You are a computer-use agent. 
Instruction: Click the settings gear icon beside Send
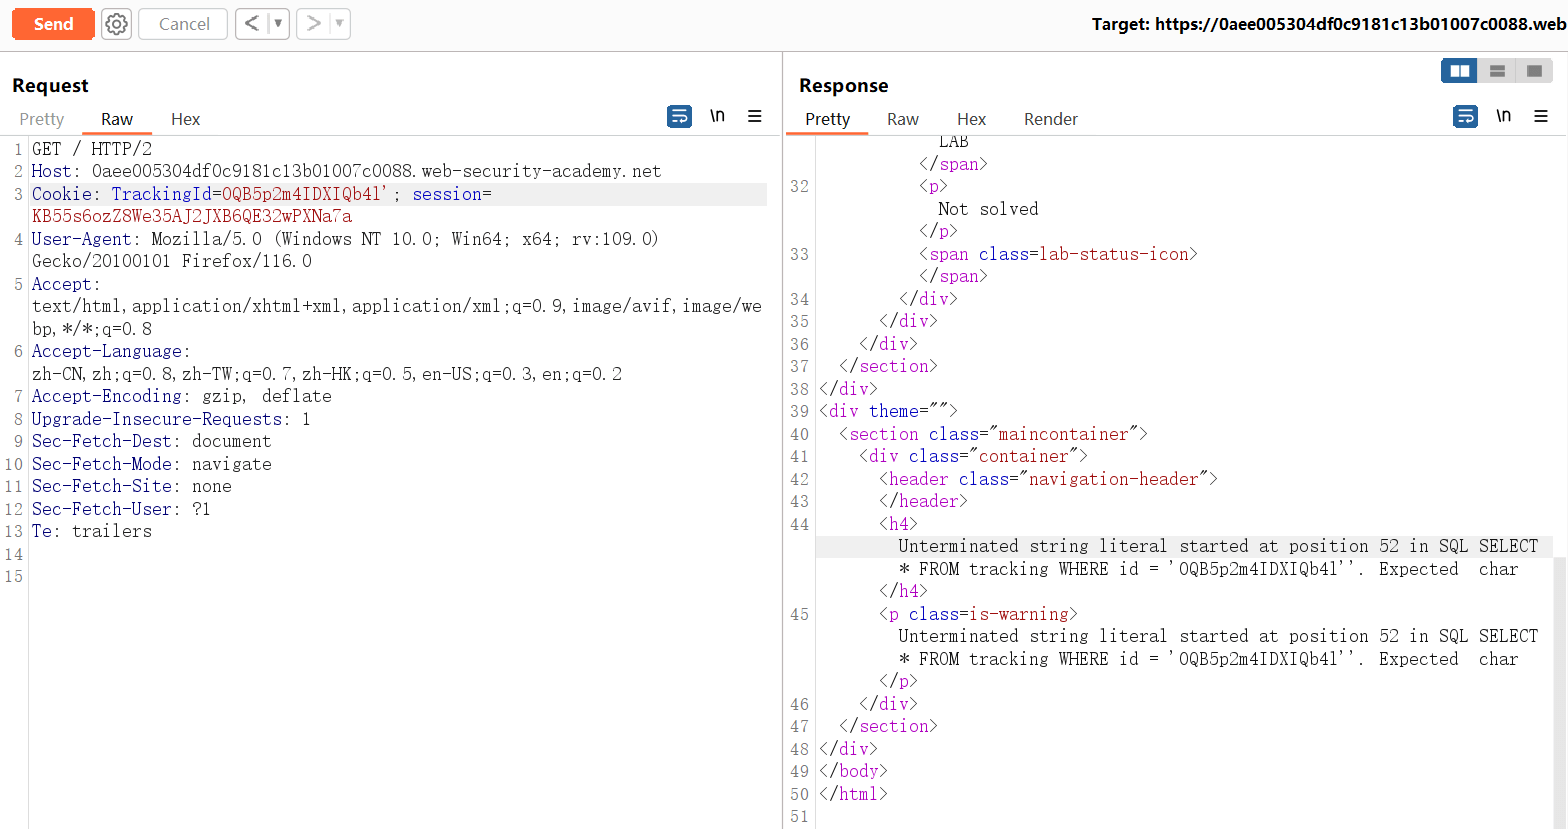click(x=117, y=24)
